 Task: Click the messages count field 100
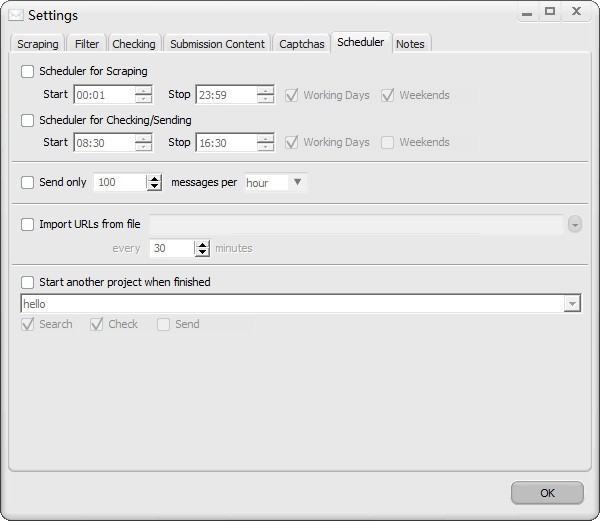pos(120,182)
